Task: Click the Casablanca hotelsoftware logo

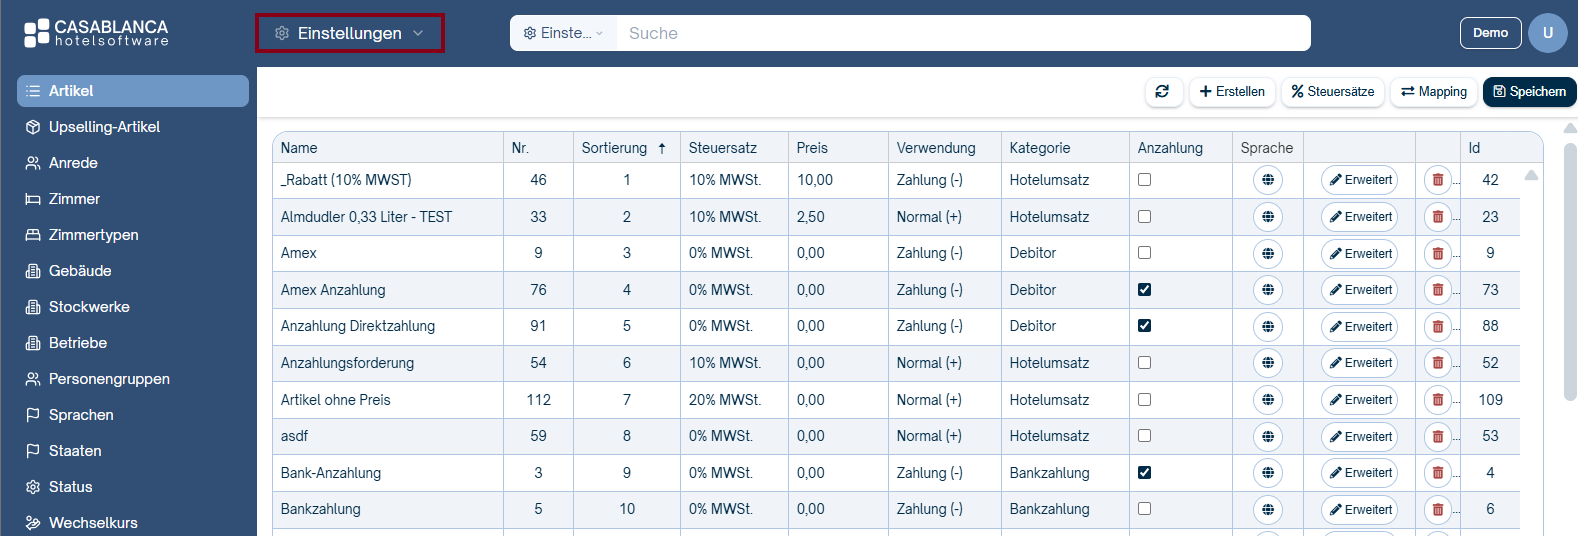Action: click(x=96, y=33)
